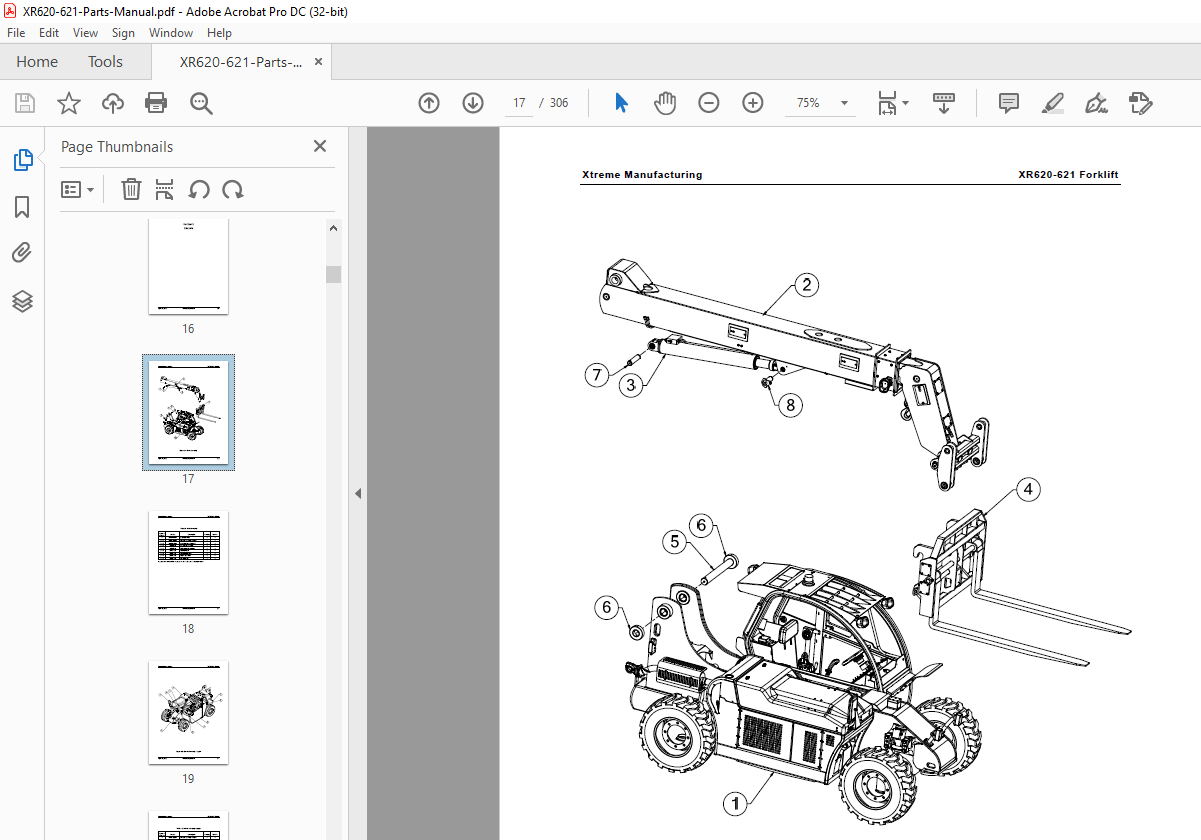Delete selected page with trash icon

[131, 189]
